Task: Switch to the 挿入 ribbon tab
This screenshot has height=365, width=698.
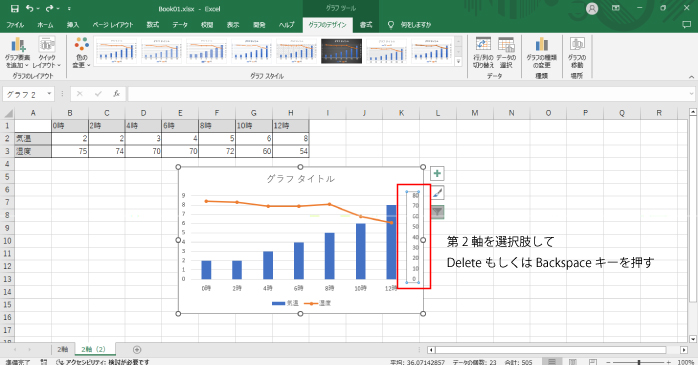Action: pyautogui.click(x=73, y=25)
